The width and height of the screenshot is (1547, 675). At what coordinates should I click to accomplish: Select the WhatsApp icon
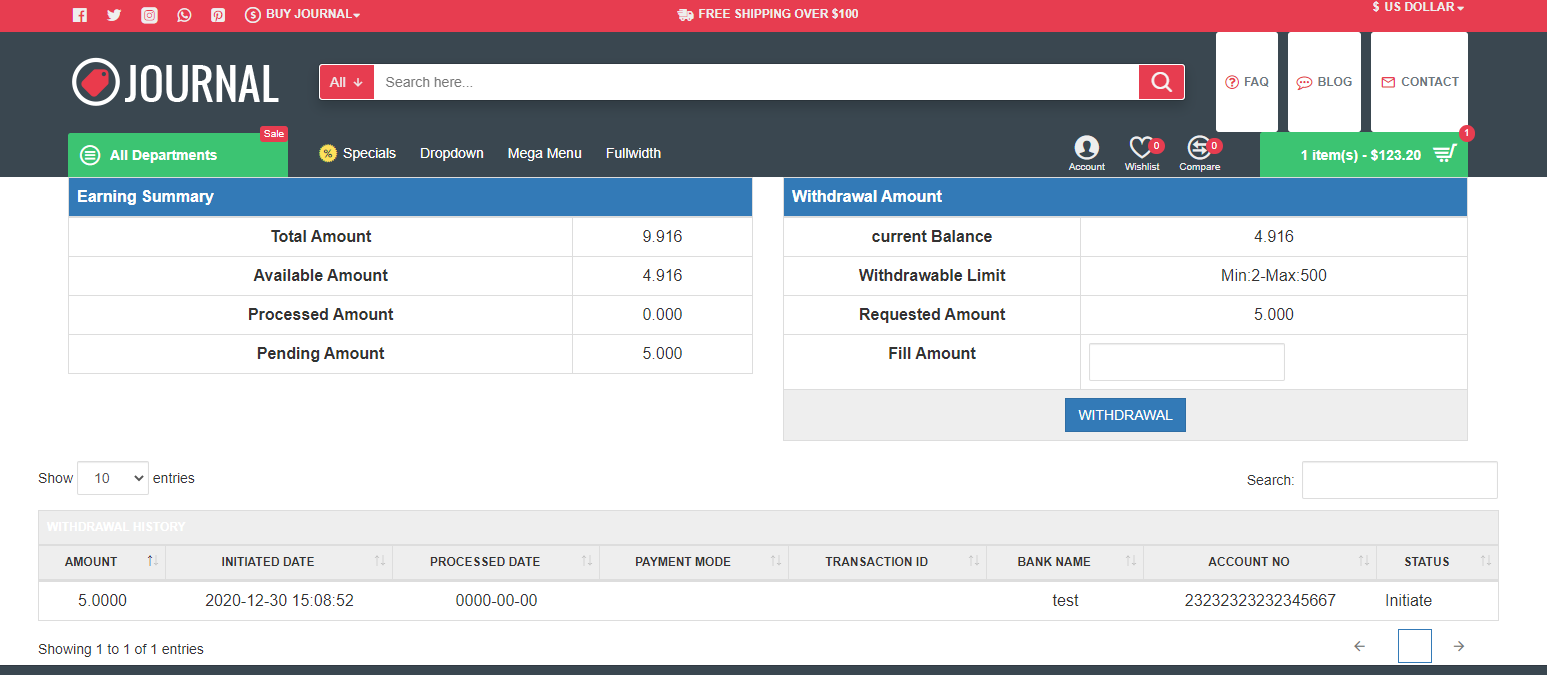point(184,14)
